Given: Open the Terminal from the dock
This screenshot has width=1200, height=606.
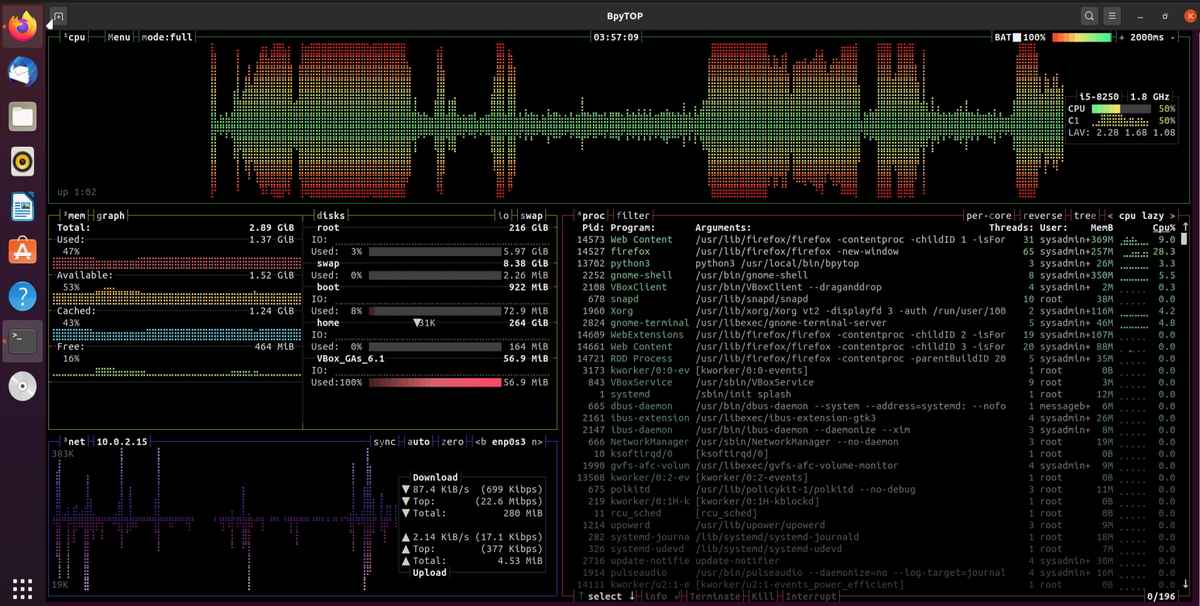Looking at the screenshot, I should (x=22, y=340).
